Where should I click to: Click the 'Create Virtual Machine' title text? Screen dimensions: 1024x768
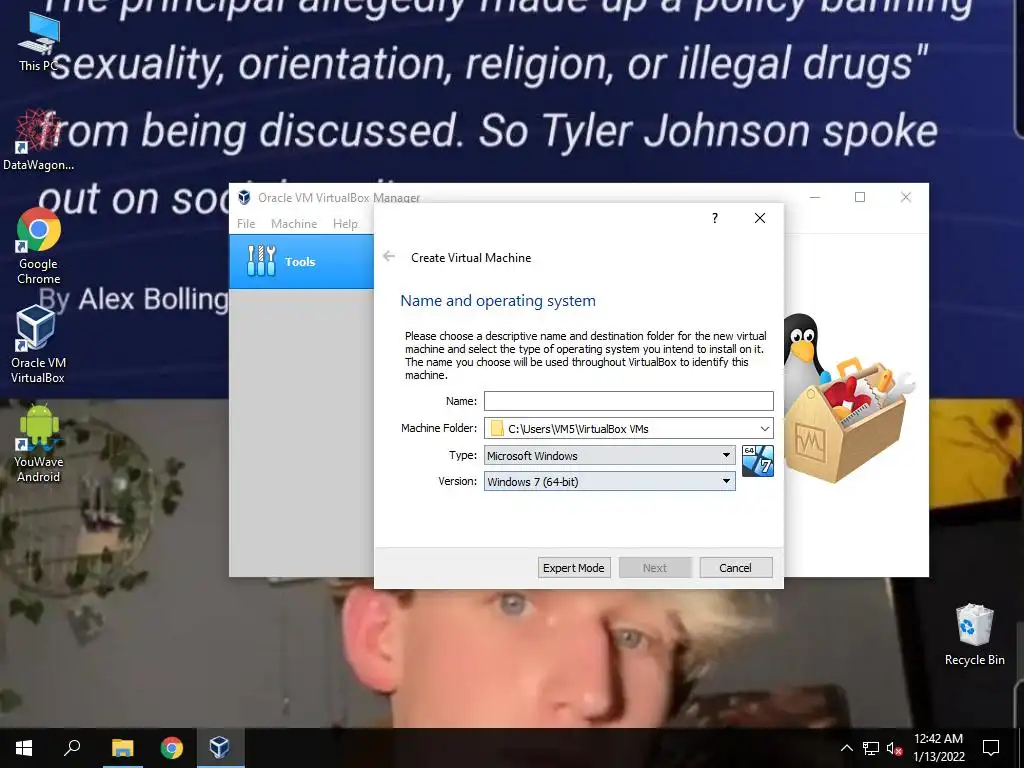click(x=471, y=257)
